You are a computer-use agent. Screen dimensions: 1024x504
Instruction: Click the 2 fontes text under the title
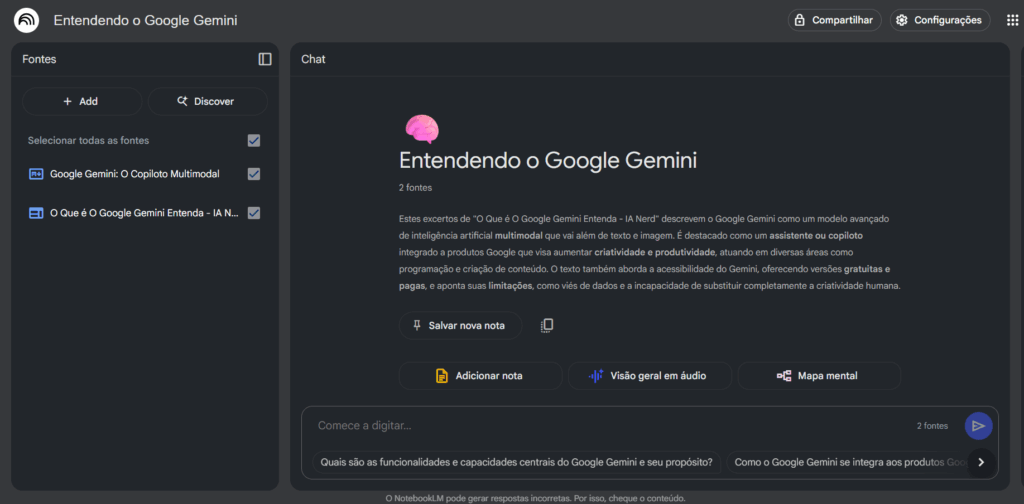pos(415,187)
